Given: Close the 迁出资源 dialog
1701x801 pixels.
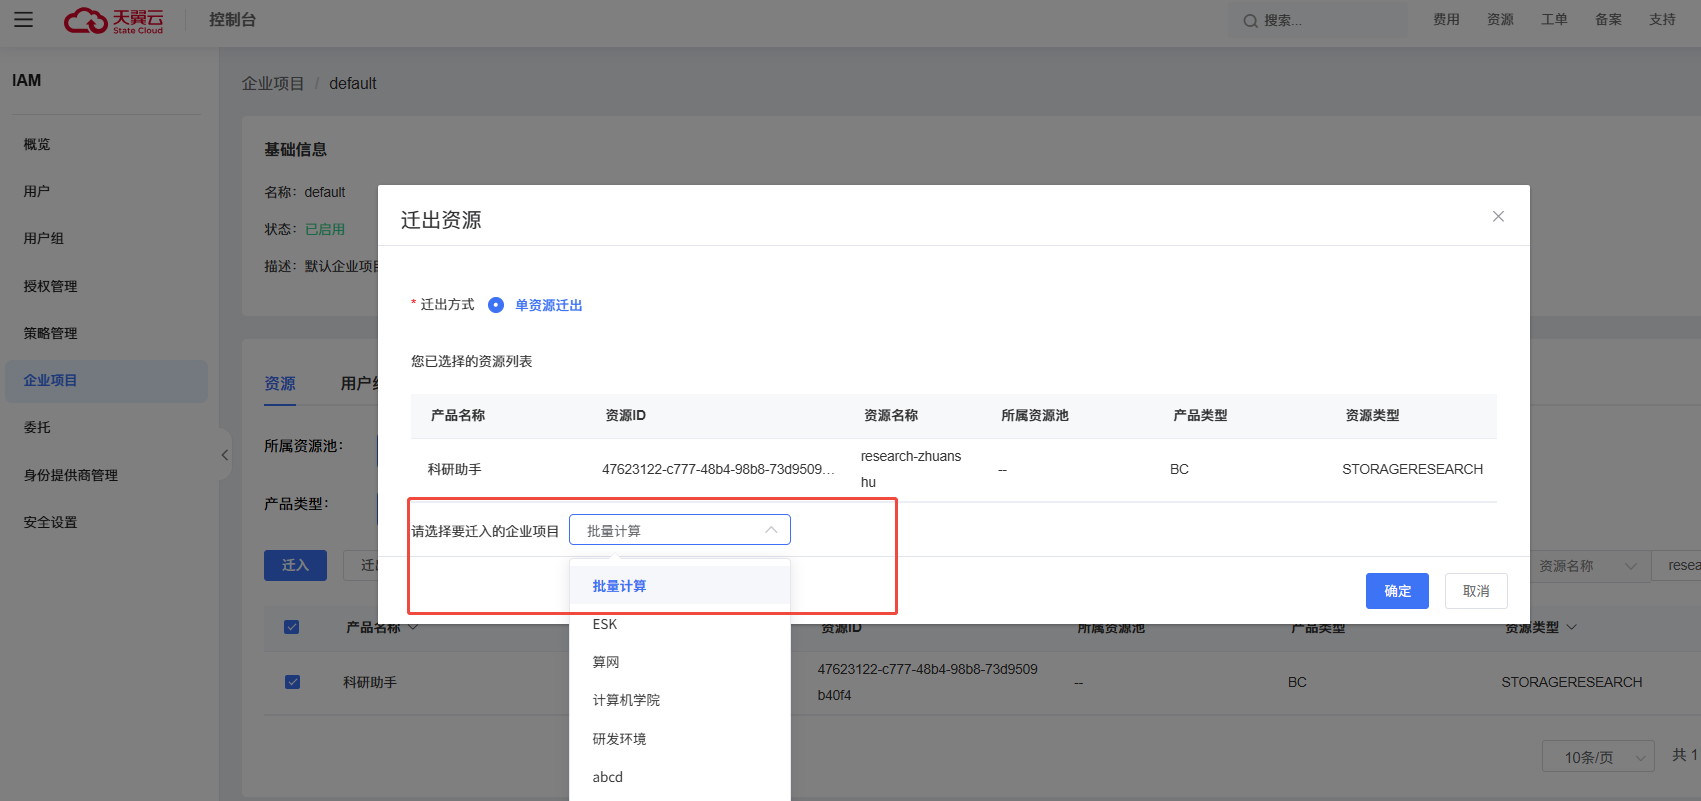Looking at the screenshot, I should click(x=1498, y=216).
